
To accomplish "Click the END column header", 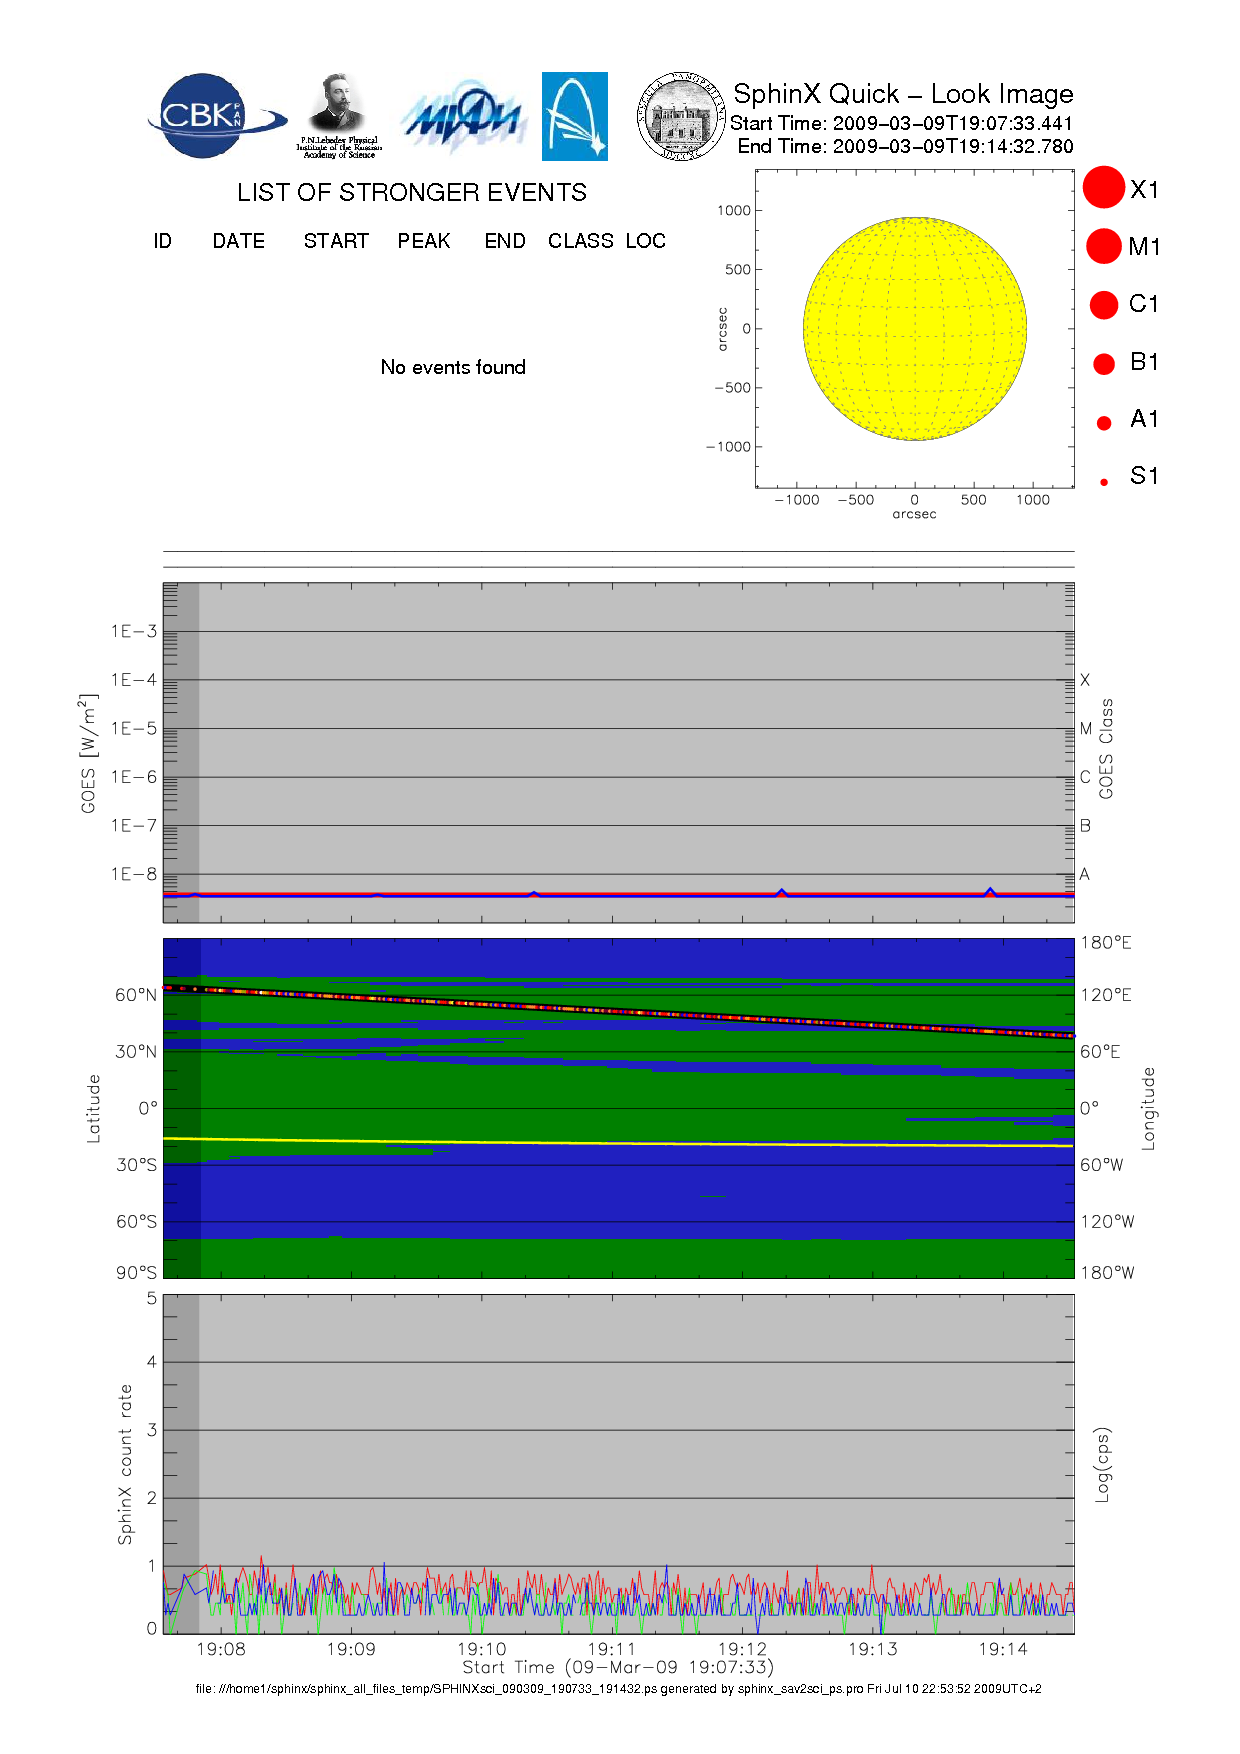I will (x=505, y=241).
